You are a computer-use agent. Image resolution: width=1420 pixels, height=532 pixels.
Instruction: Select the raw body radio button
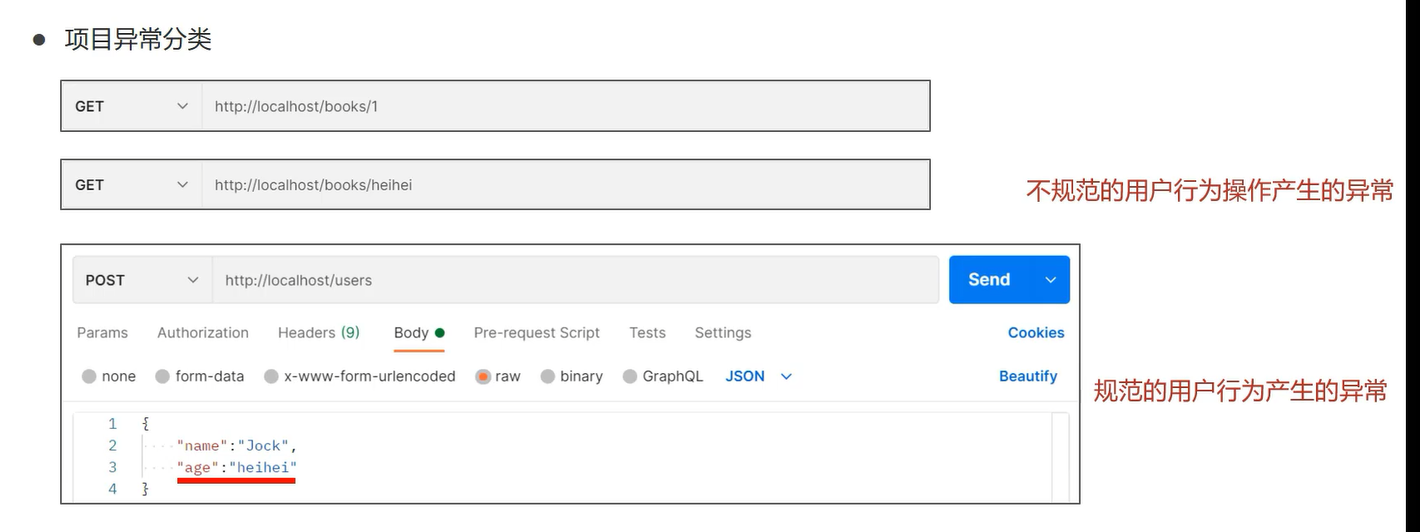pos(484,377)
